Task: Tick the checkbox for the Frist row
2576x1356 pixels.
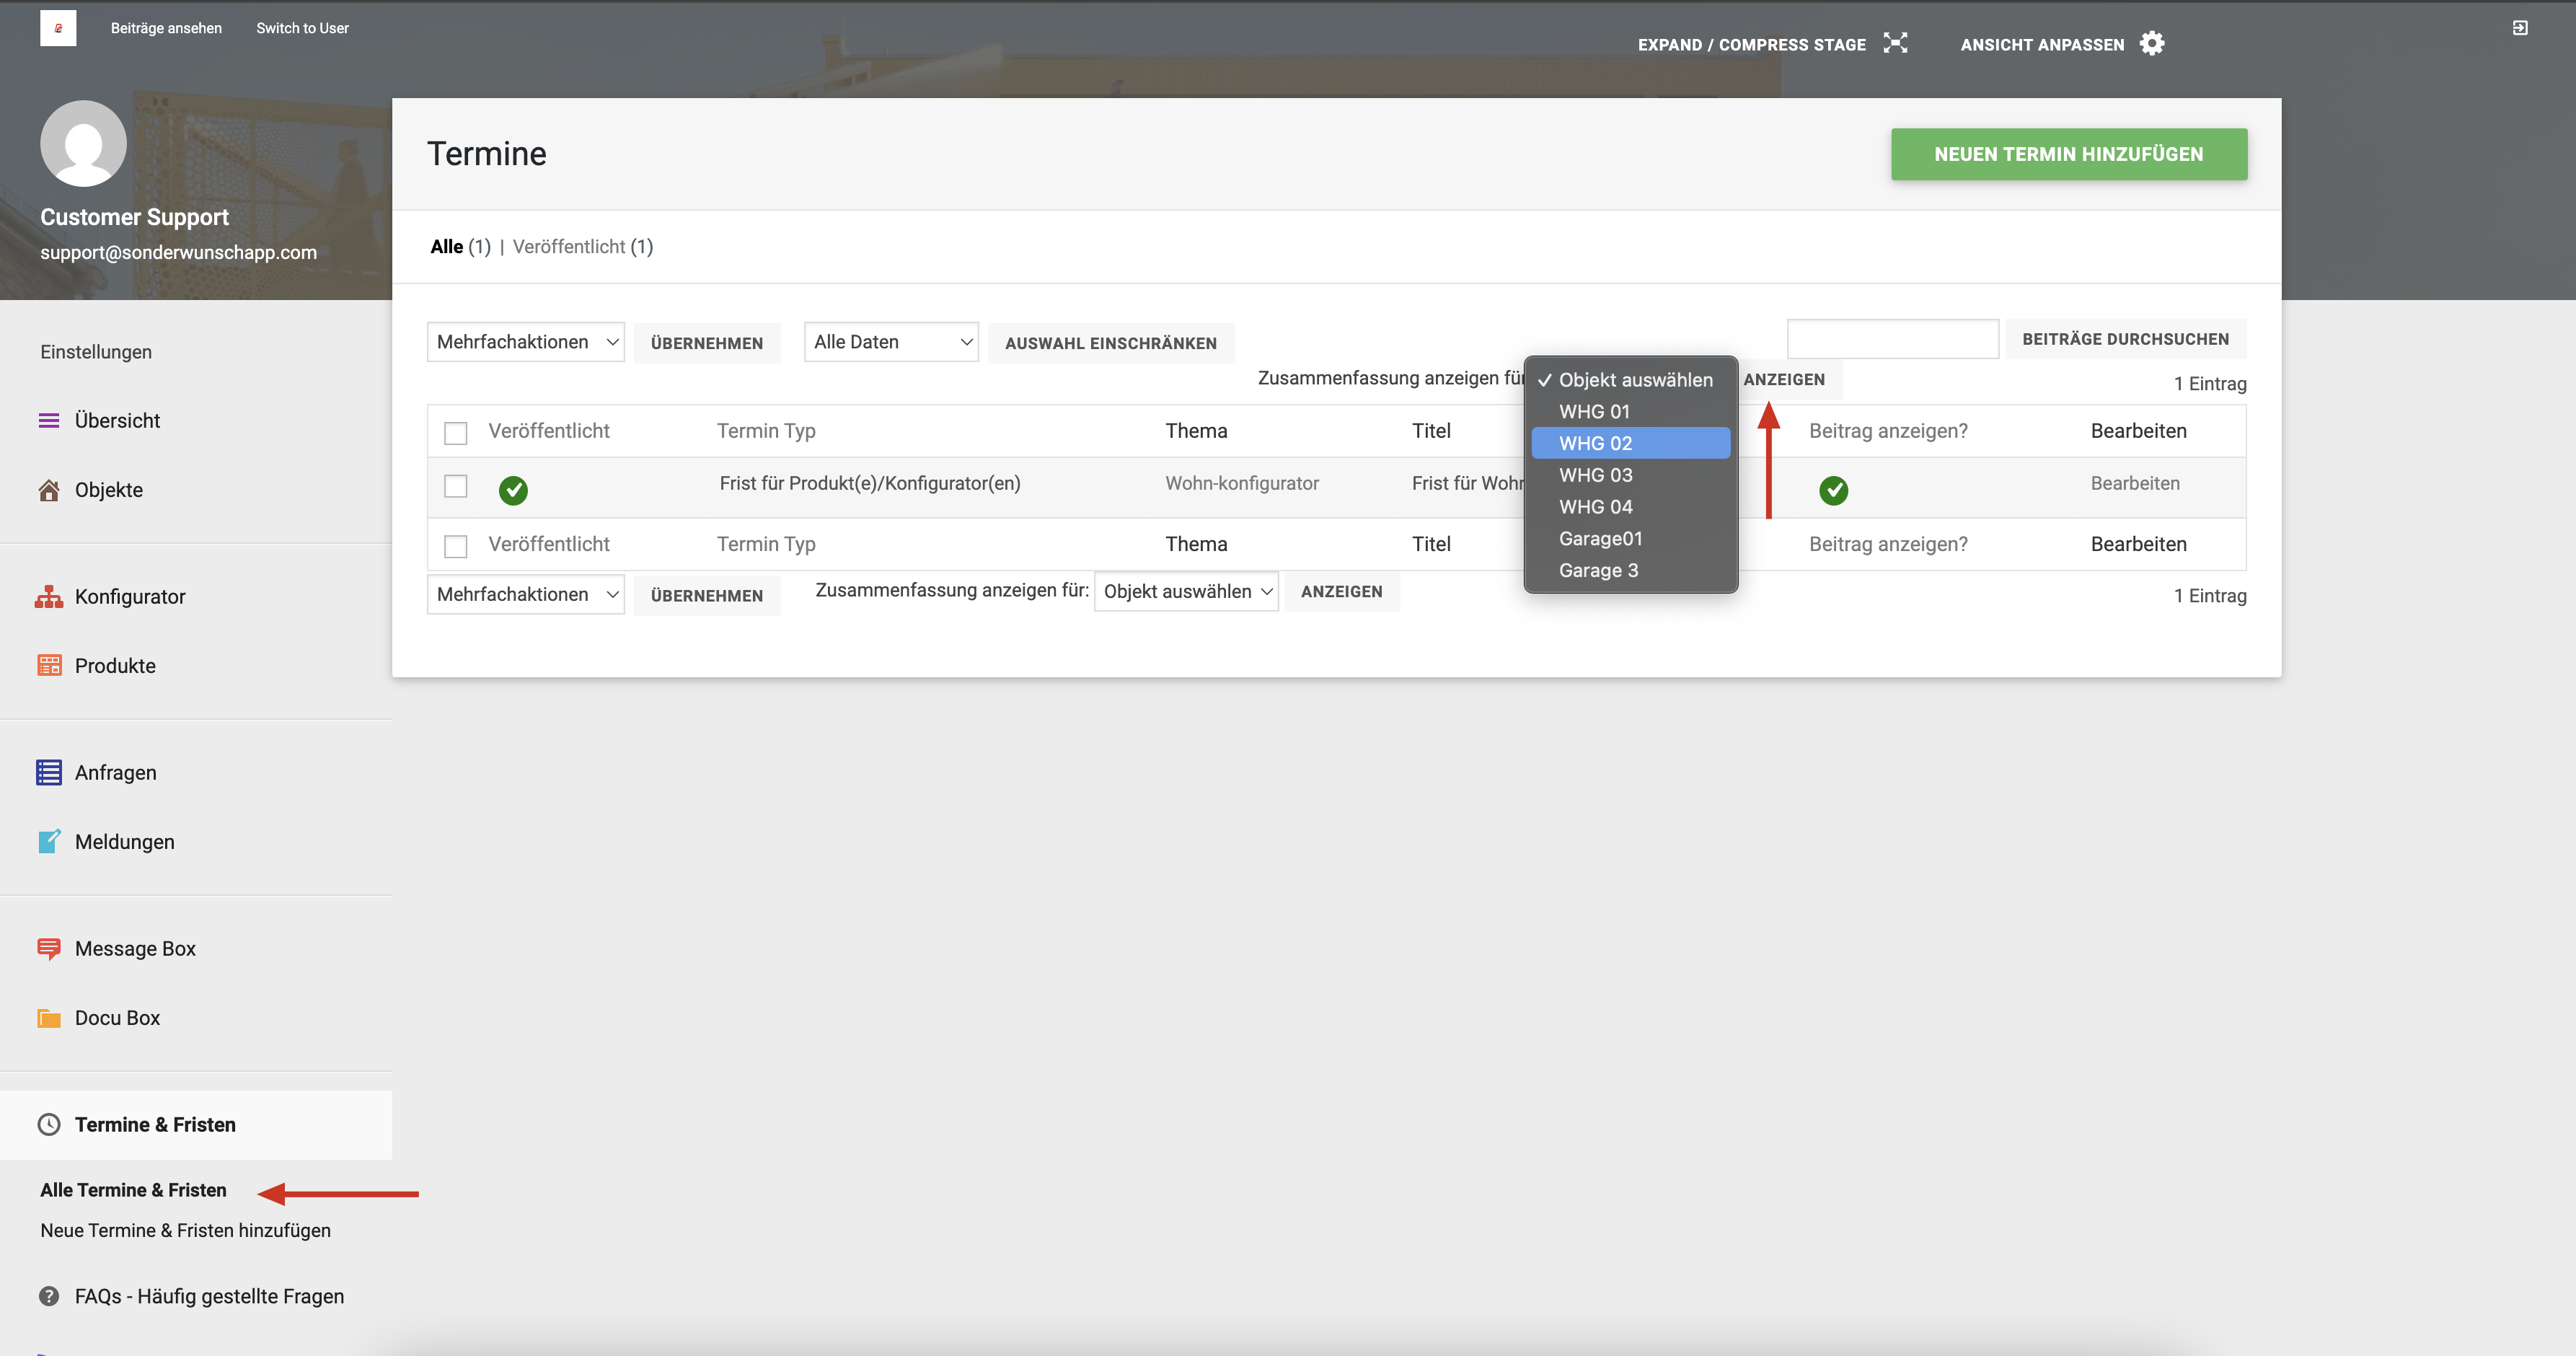Action: pyautogui.click(x=456, y=486)
